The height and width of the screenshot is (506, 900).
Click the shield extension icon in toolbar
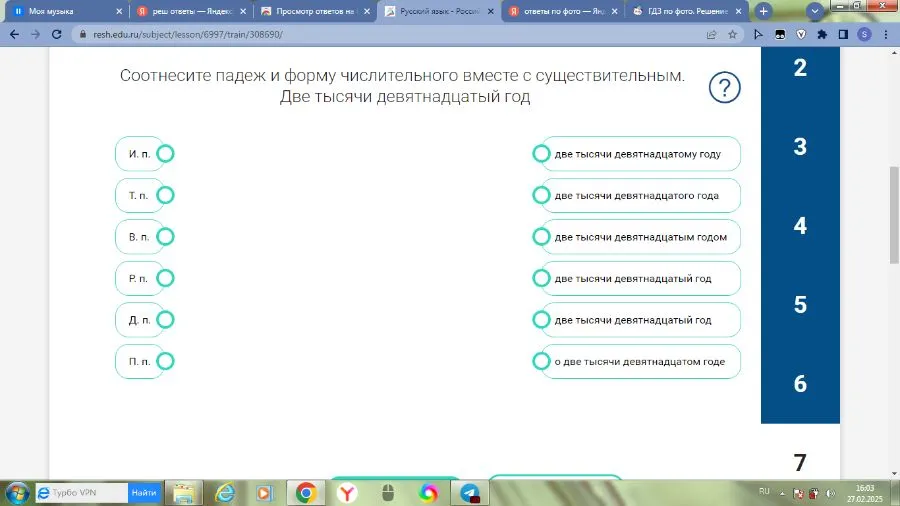801,34
